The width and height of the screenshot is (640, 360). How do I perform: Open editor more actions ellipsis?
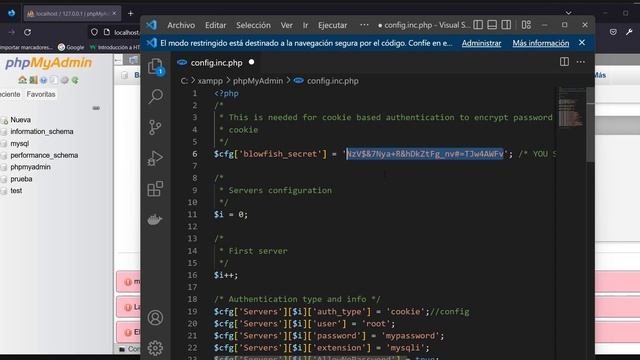[581, 62]
